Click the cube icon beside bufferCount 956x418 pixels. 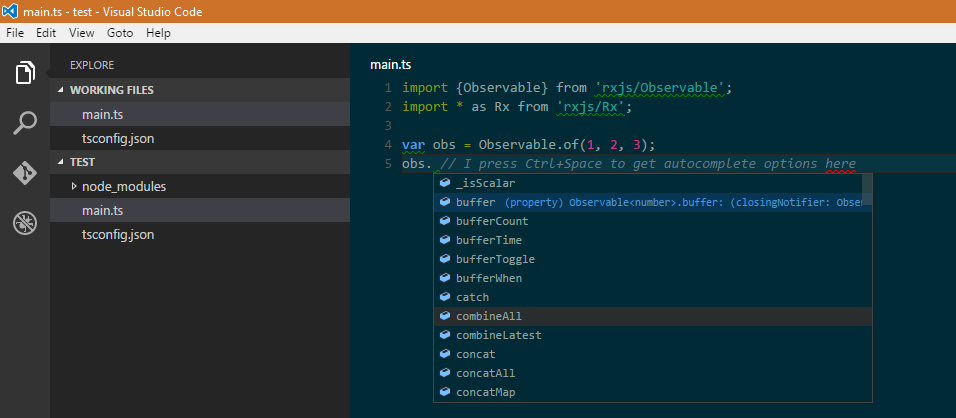(445, 221)
